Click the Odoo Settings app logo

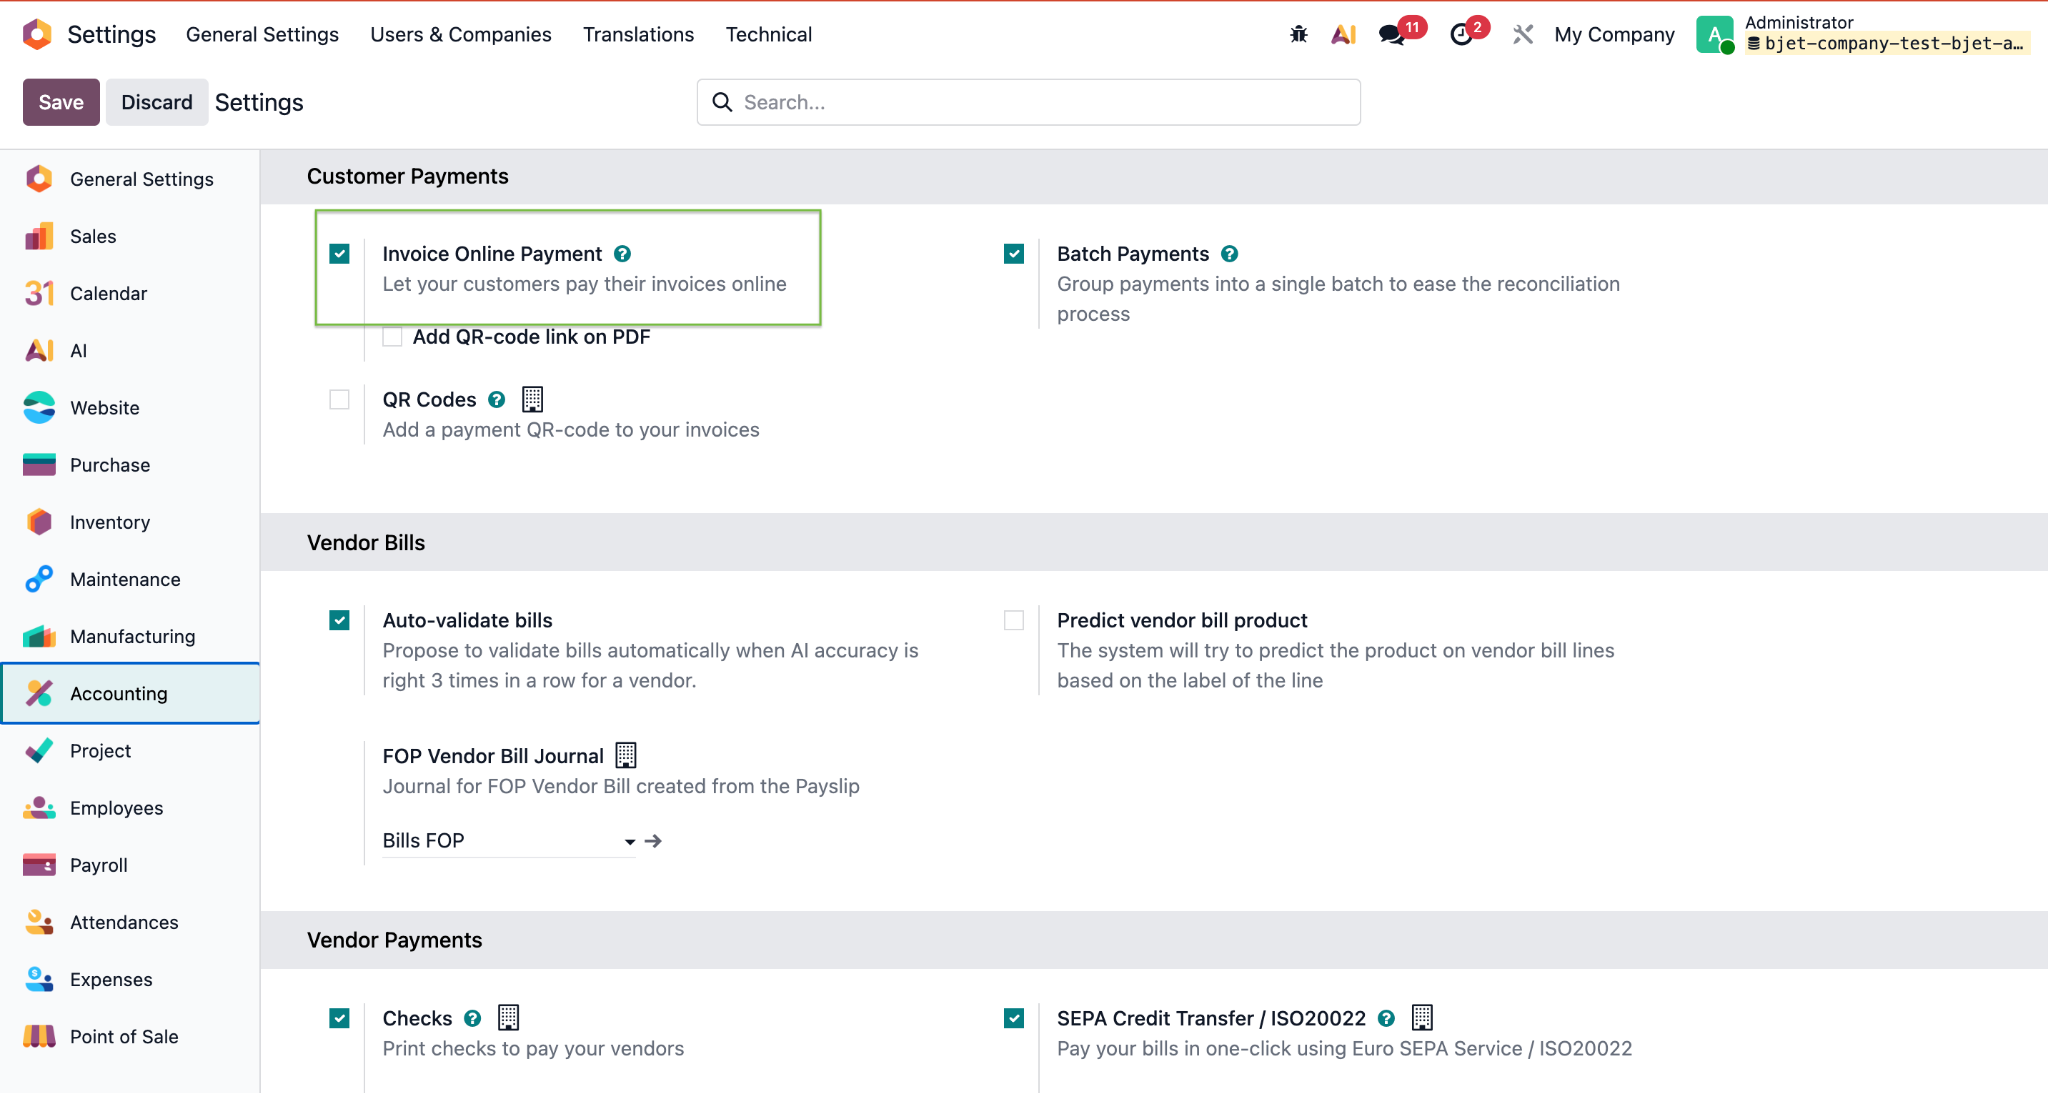click(x=37, y=34)
